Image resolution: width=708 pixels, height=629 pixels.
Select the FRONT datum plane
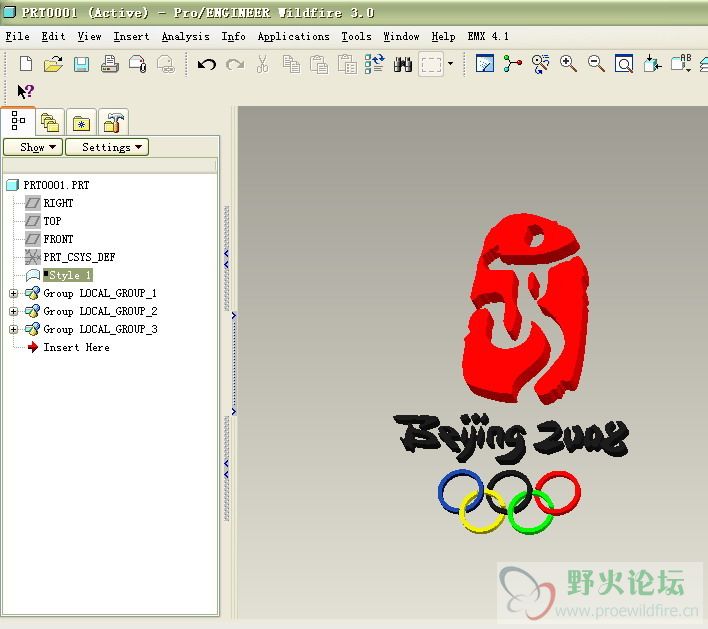click(x=58, y=239)
